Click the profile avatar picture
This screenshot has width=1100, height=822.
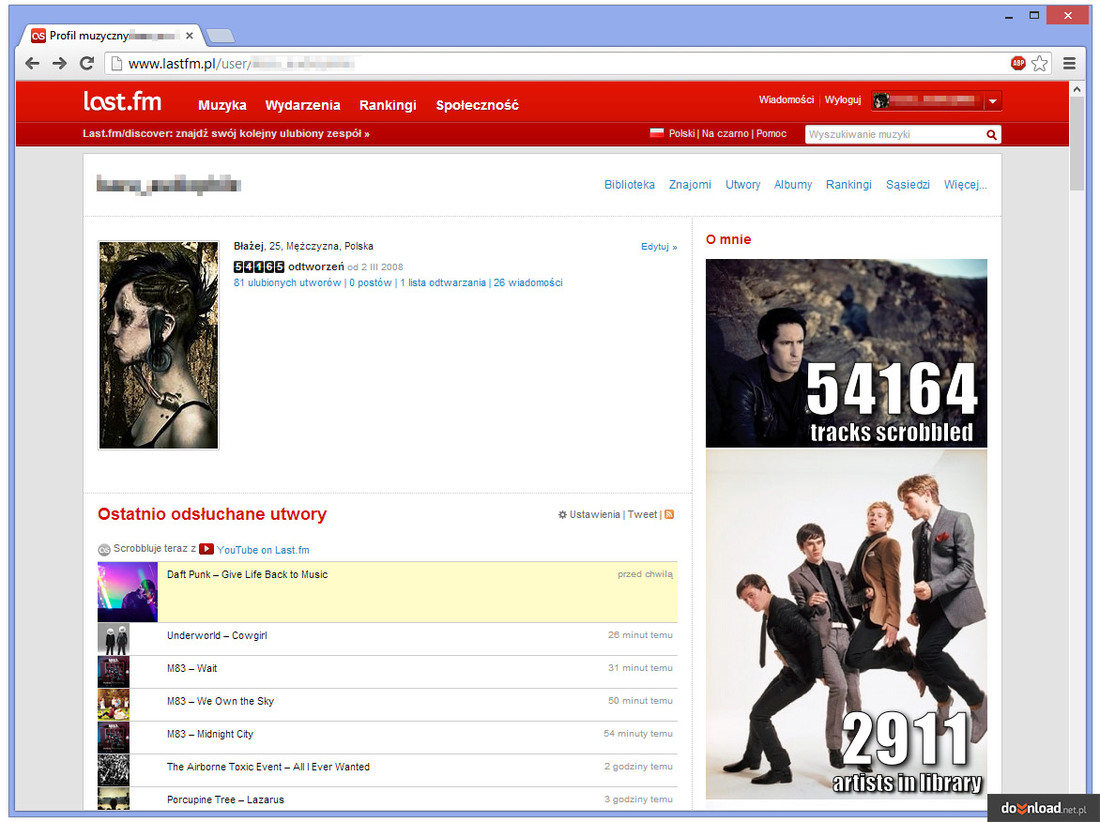pyautogui.click(x=159, y=345)
